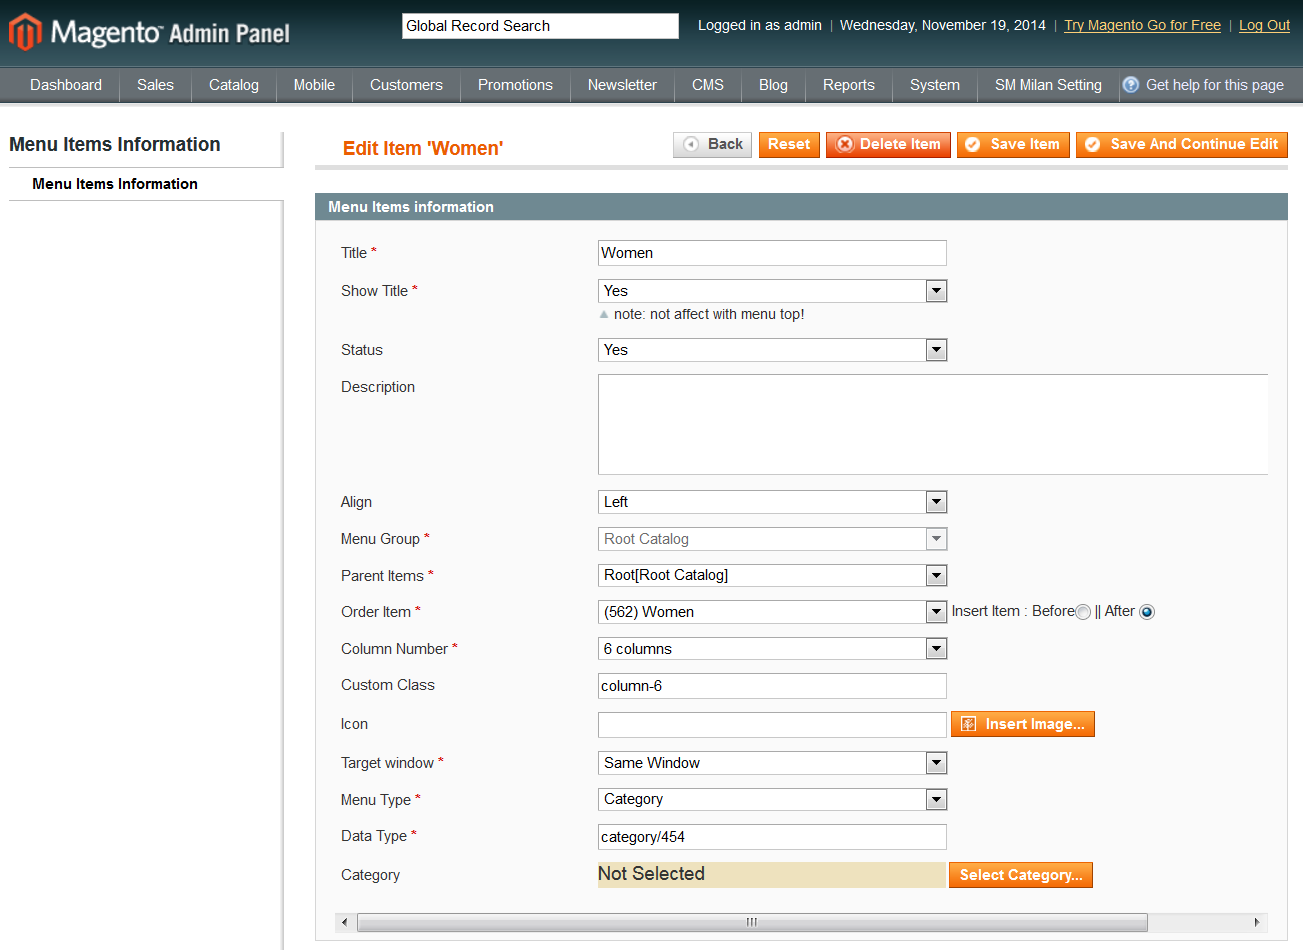Screen dimensions: 1303x950
Task: Open the System menu
Action: coord(935,85)
